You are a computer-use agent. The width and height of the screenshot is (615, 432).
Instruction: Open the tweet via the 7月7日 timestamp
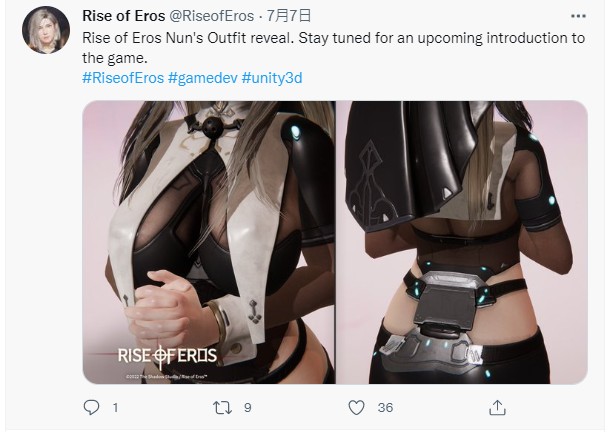(289, 16)
